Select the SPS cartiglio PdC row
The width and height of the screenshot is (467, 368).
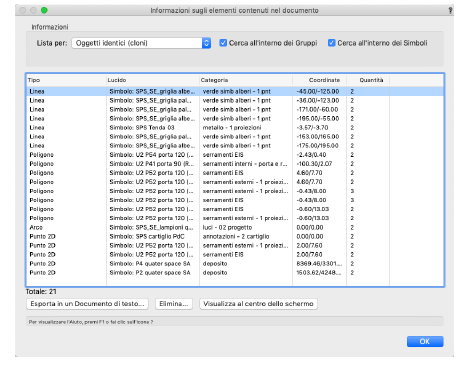235,236
